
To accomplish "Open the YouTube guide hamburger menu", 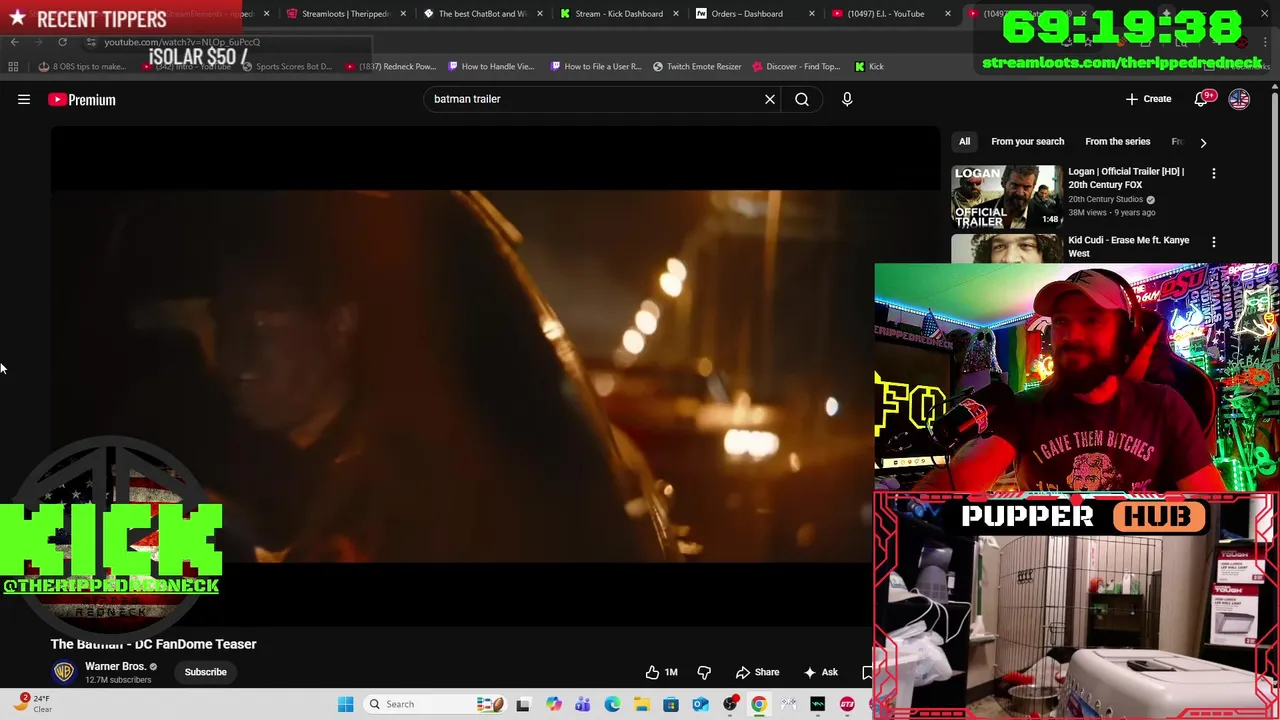I will click(x=24, y=99).
